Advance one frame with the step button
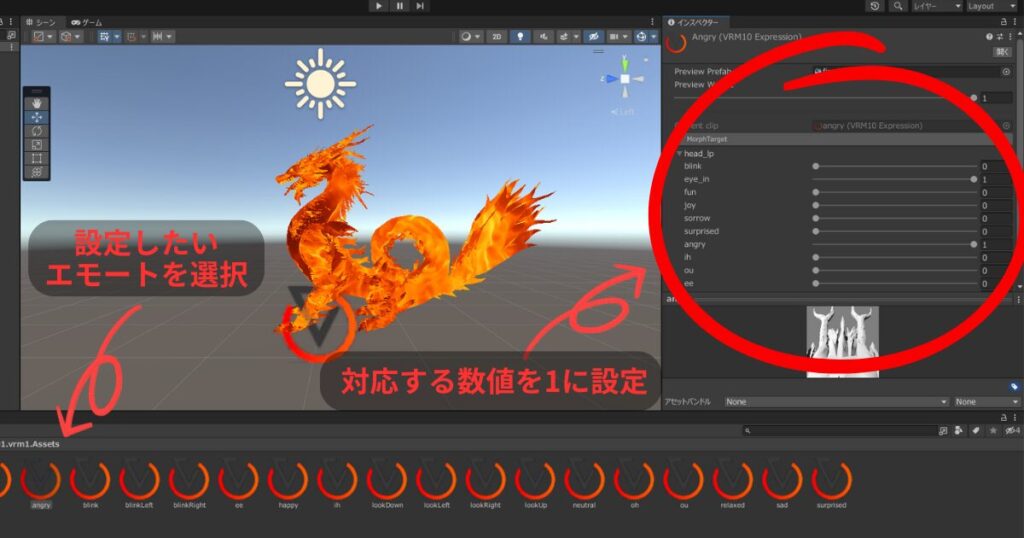Viewport: 1024px width, 538px height. pyautogui.click(x=420, y=6)
